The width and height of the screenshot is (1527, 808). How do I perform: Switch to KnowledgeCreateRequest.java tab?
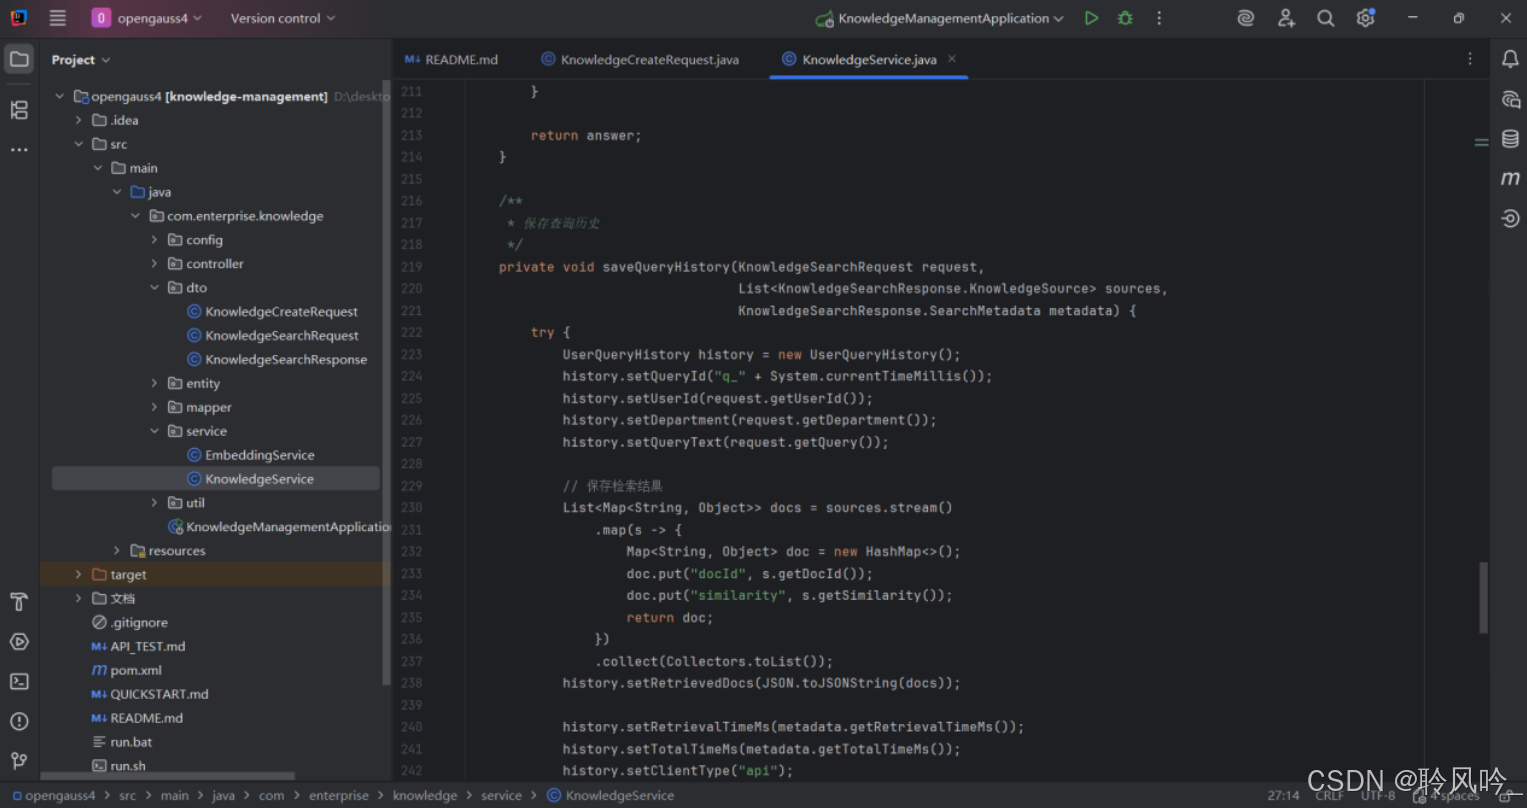point(640,59)
